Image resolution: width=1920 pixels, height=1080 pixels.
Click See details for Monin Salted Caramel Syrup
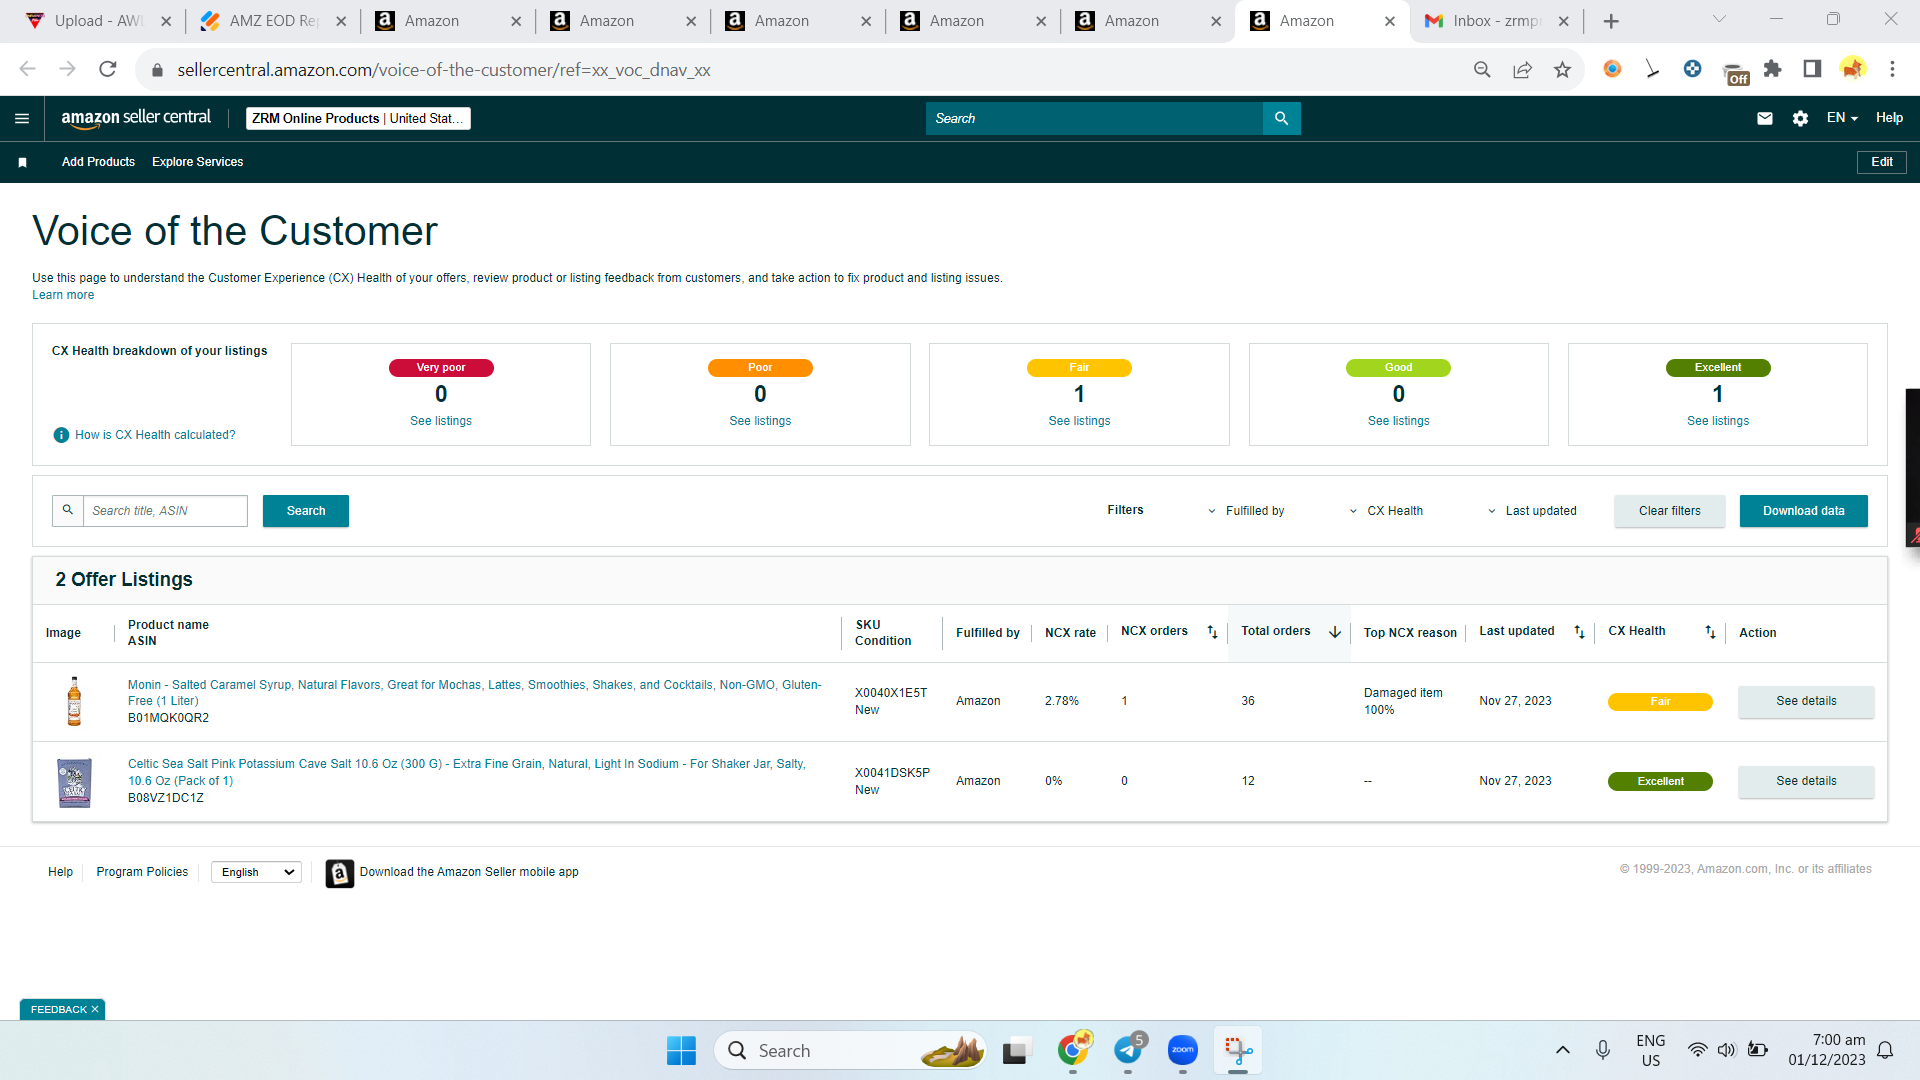[x=1806, y=701]
